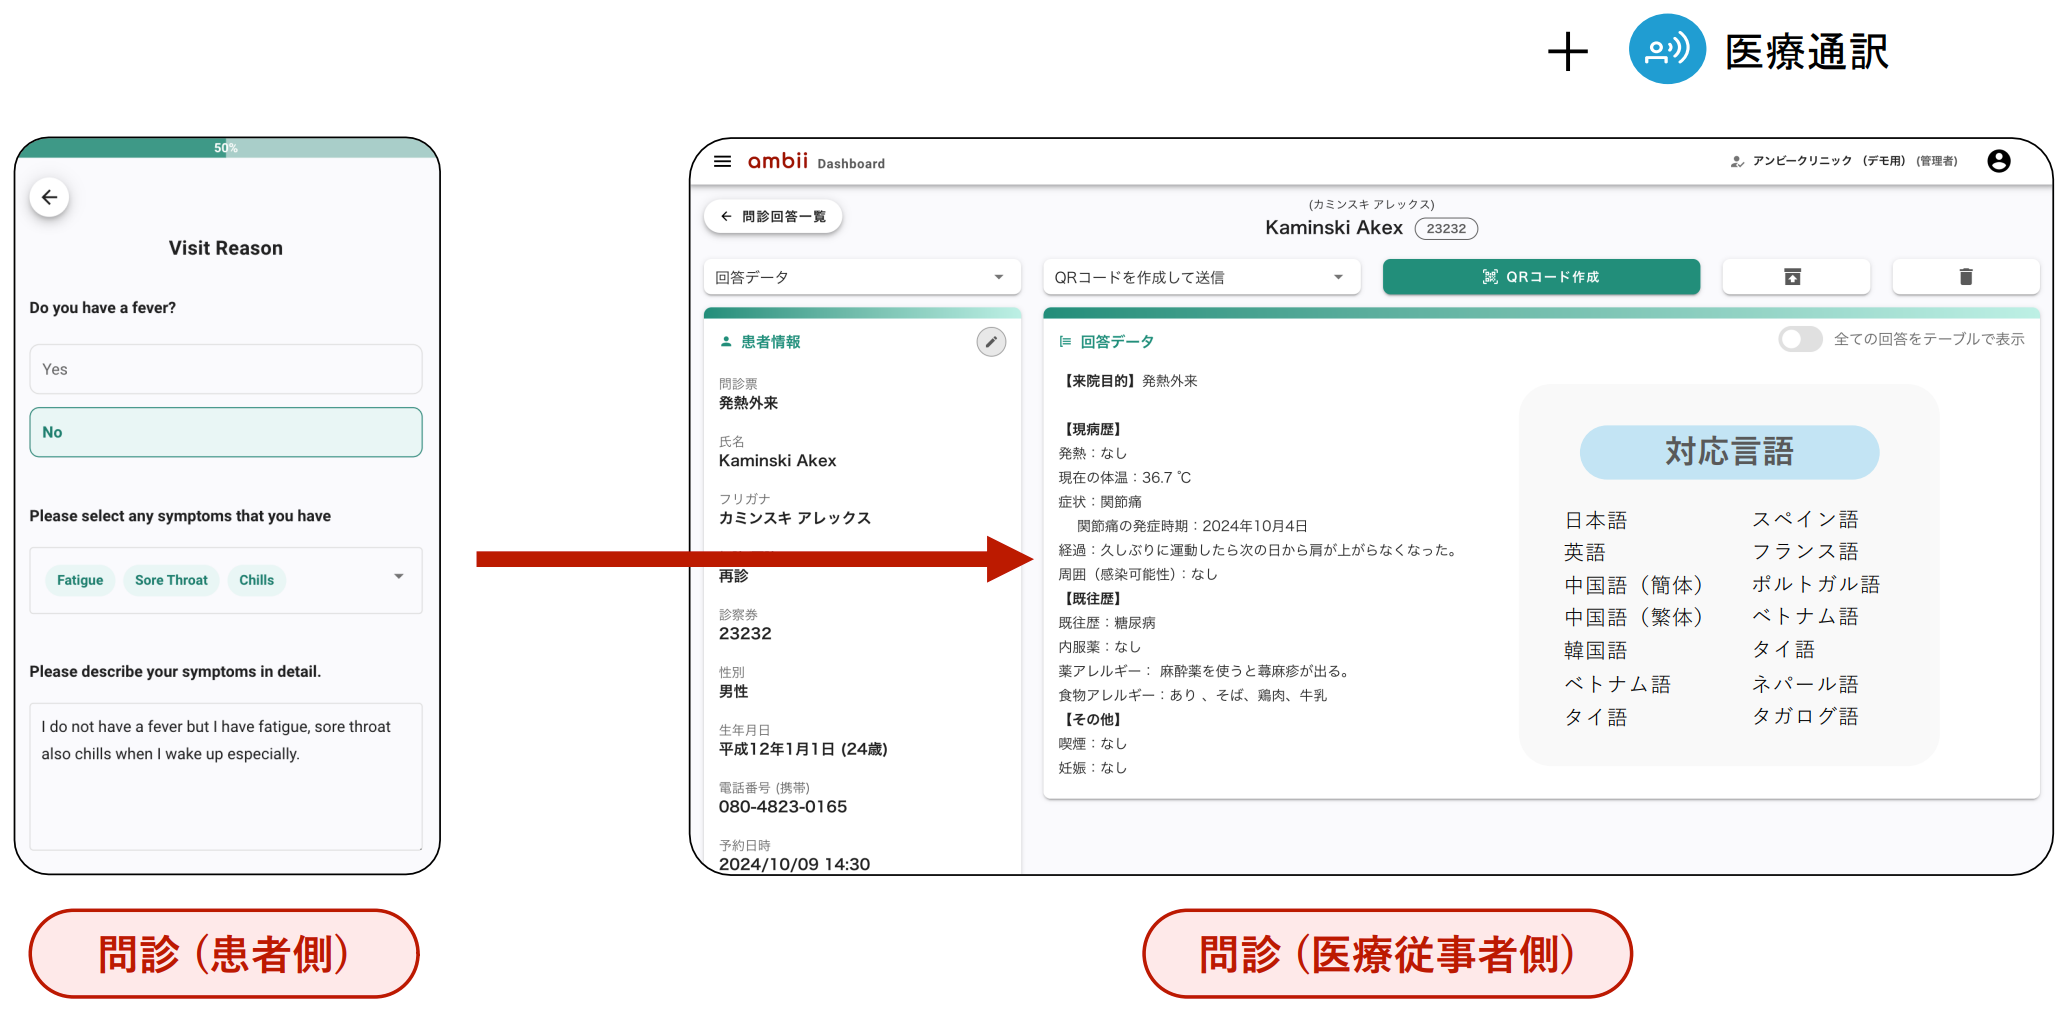
Task: Go back to 問診回答一覧
Action: (773, 216)
